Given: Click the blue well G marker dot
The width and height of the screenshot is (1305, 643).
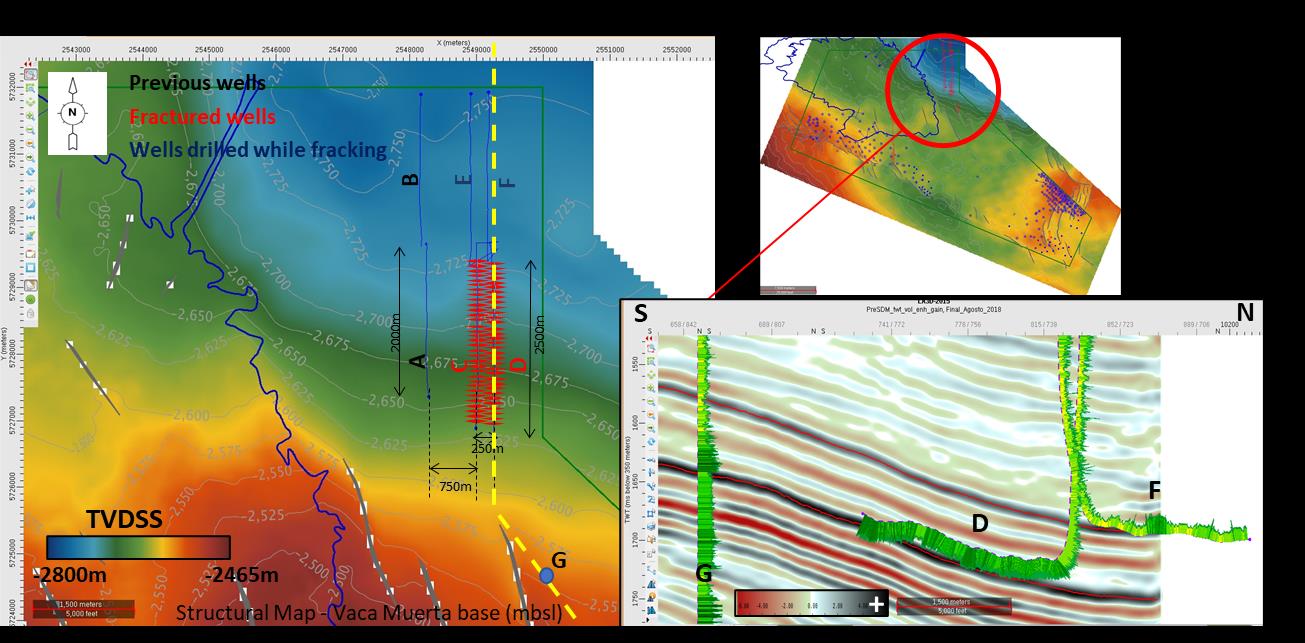Looking at the screenshot, I should (x=546, y=576).
